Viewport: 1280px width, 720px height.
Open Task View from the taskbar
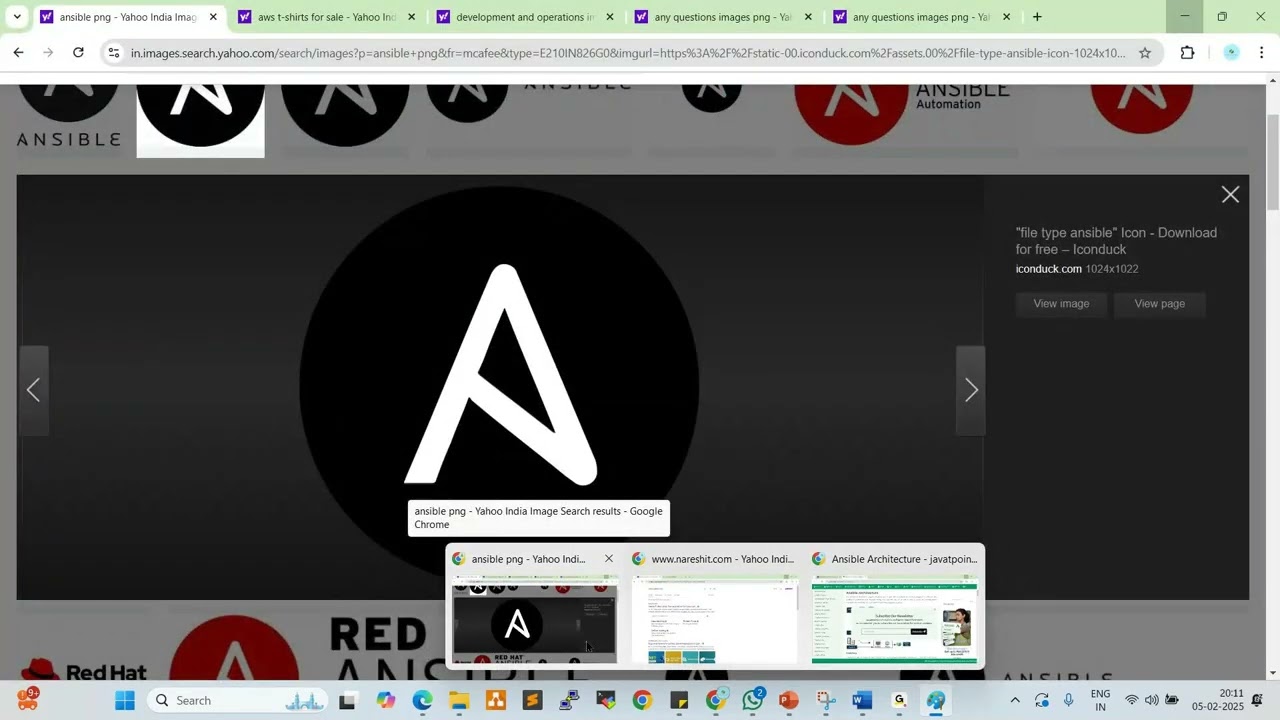[347, 701]
